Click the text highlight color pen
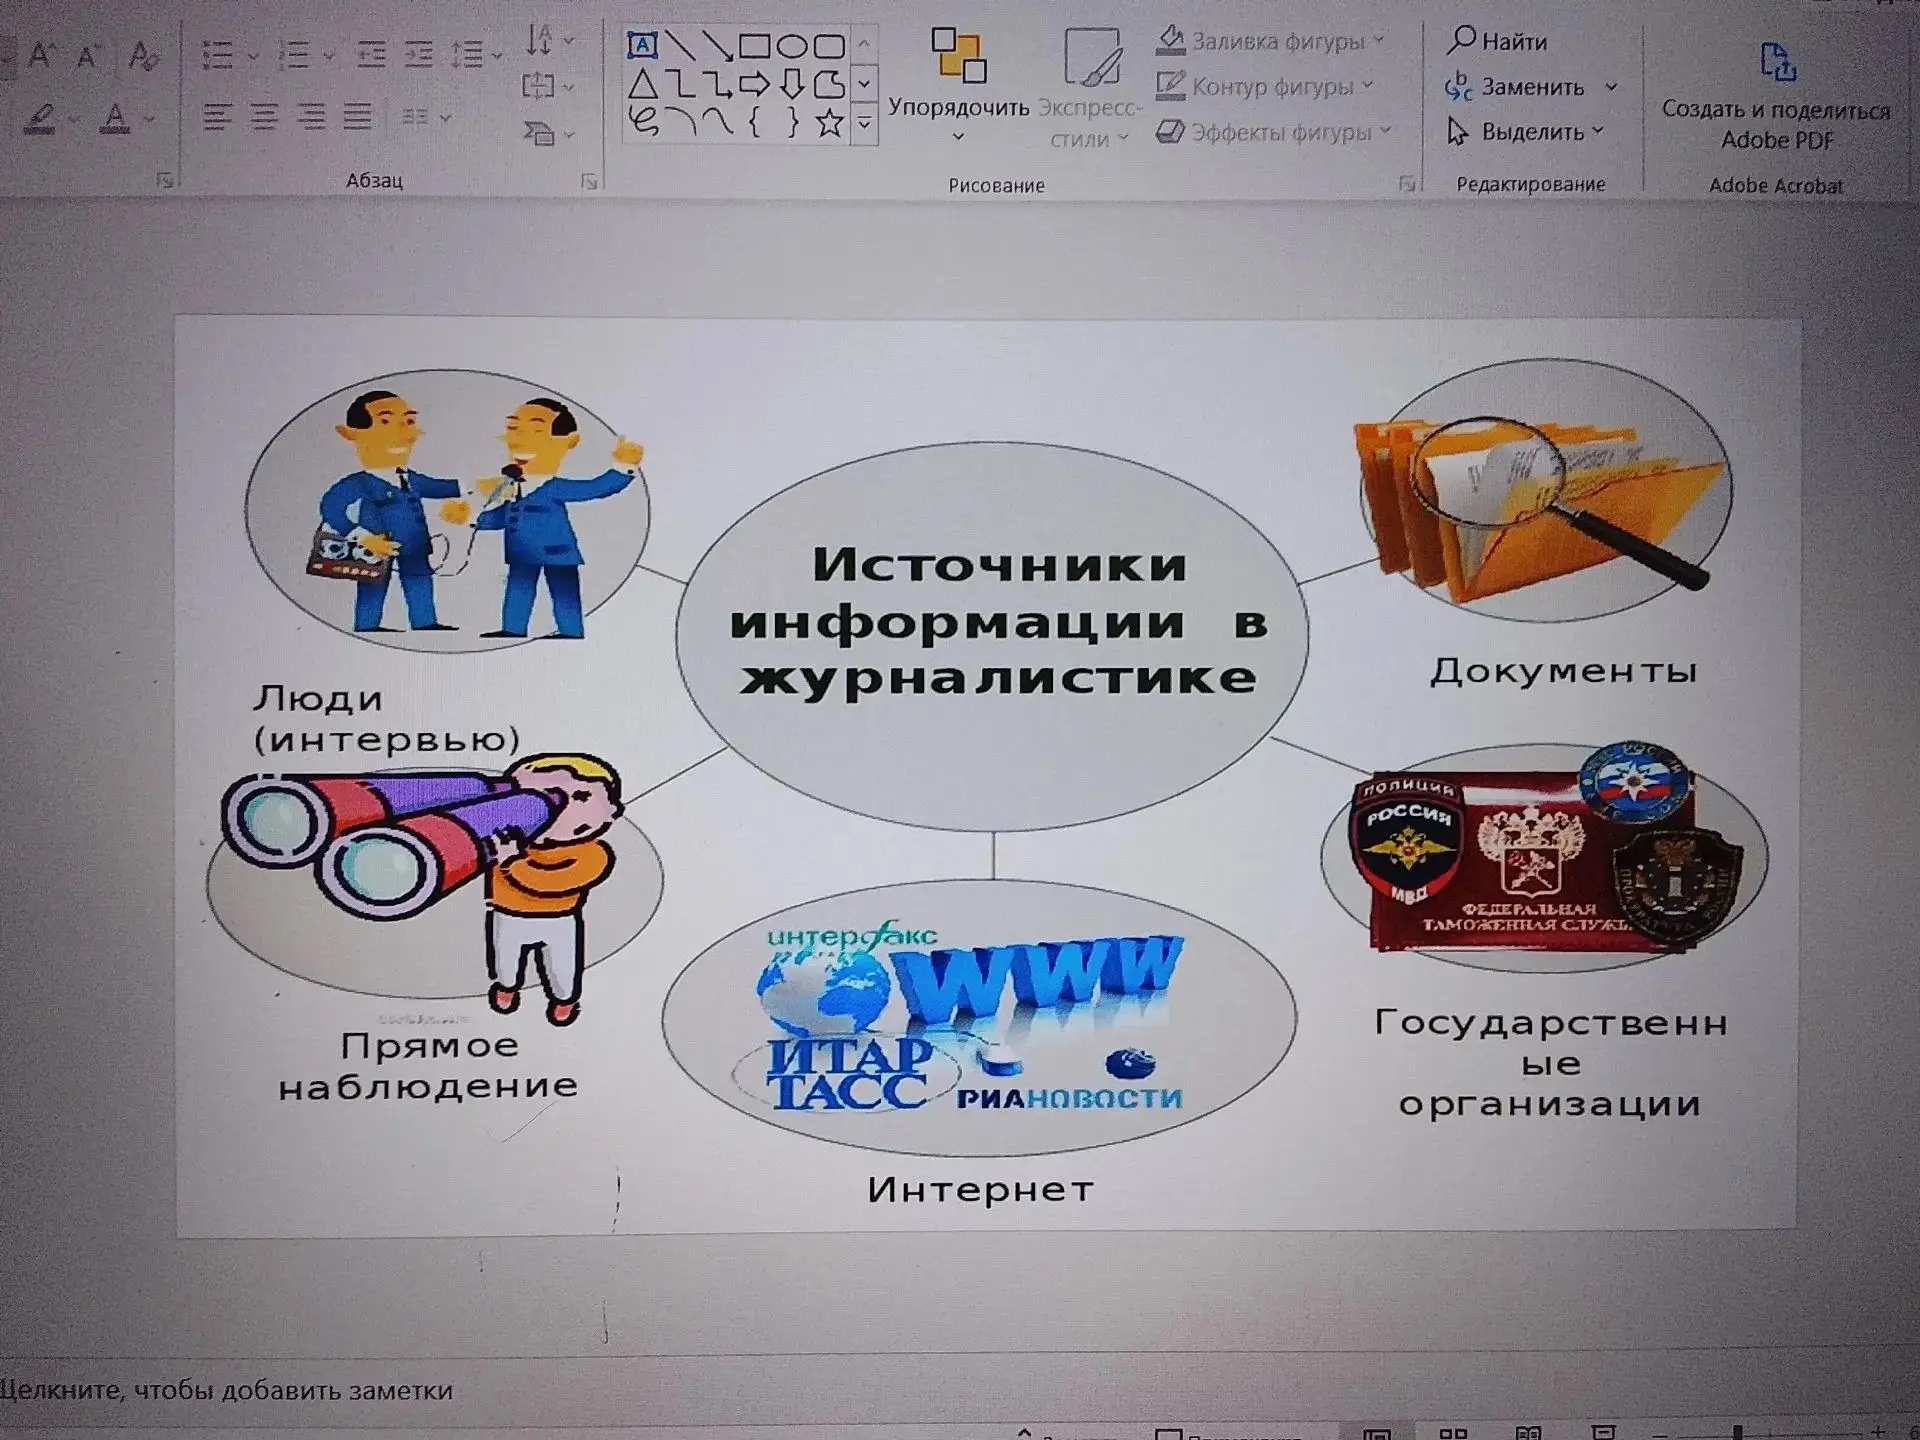 click(x=40, y=118)
